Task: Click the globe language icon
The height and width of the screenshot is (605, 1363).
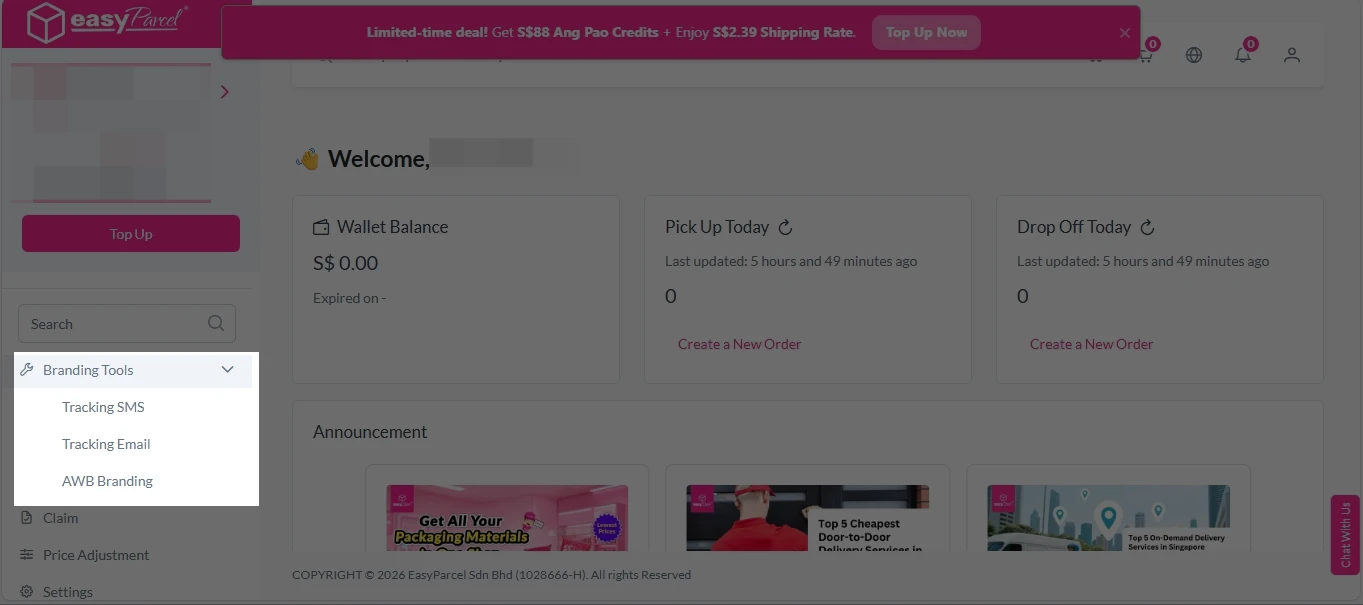Action: pyautogui.click(x=1194, y=55)
